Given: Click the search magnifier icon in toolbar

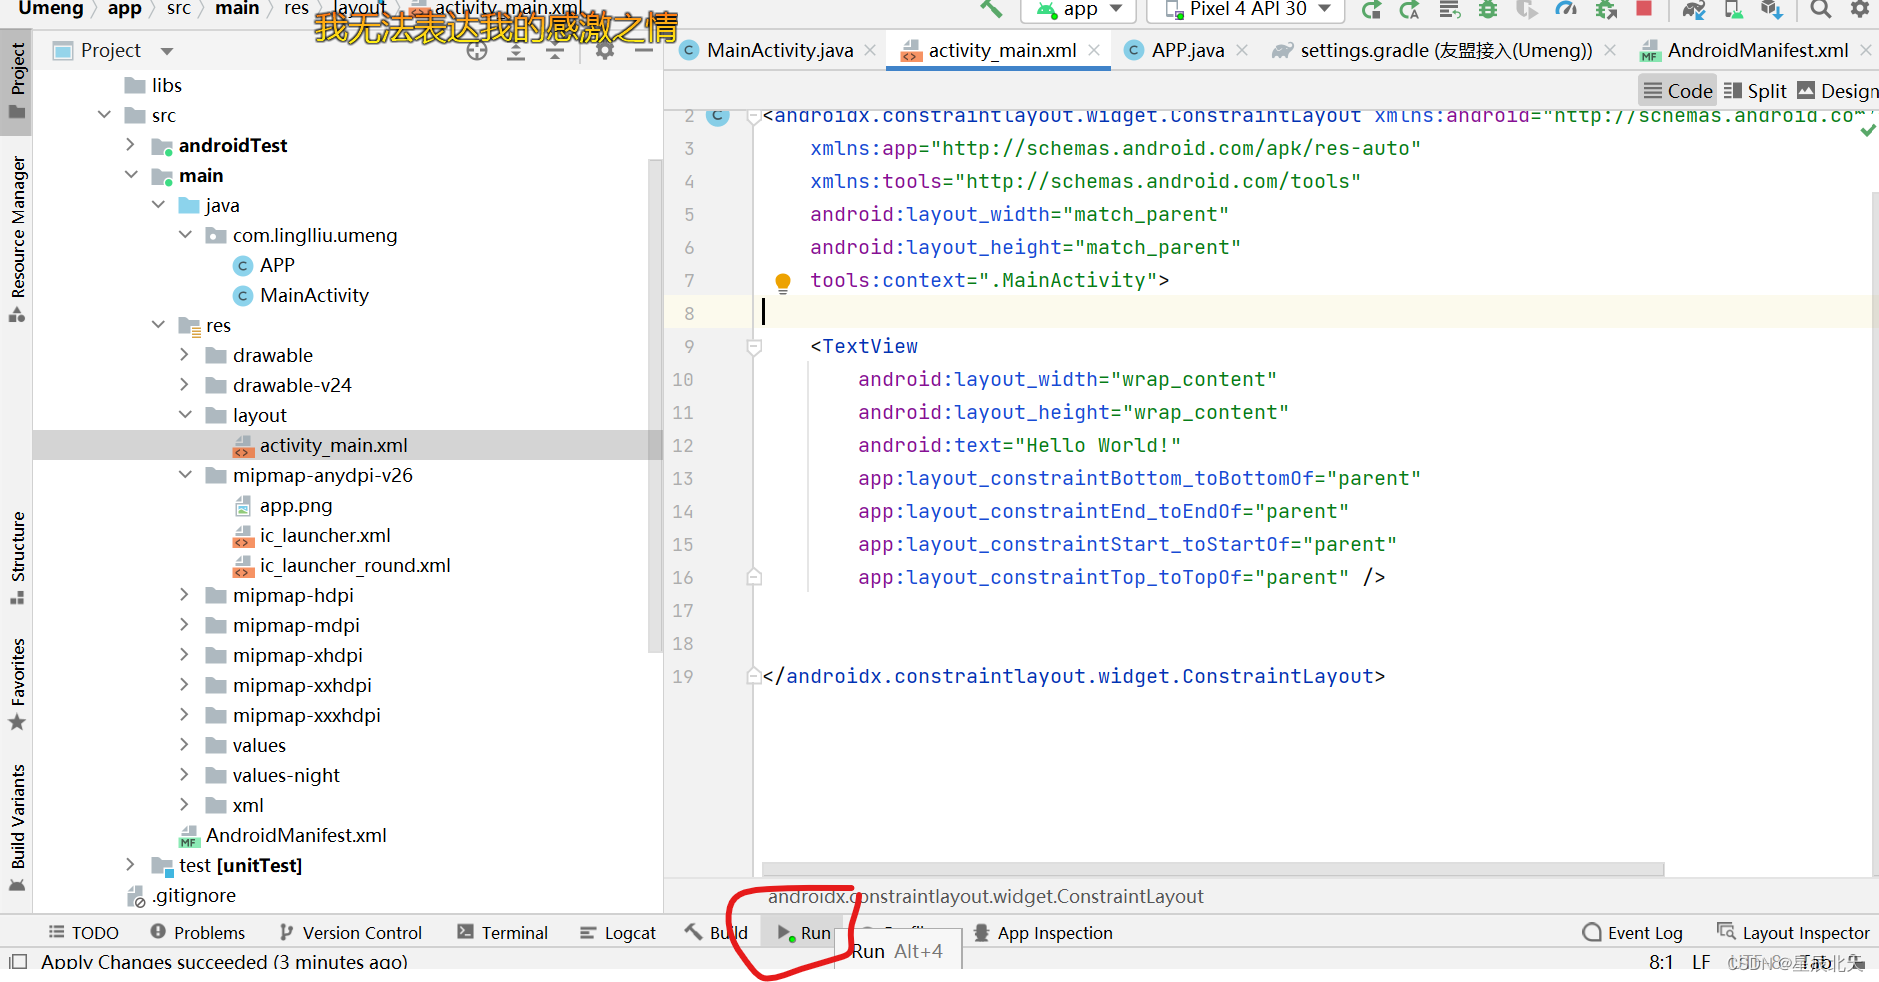Looking at the screenshot, I should [x=1820, y=9].
